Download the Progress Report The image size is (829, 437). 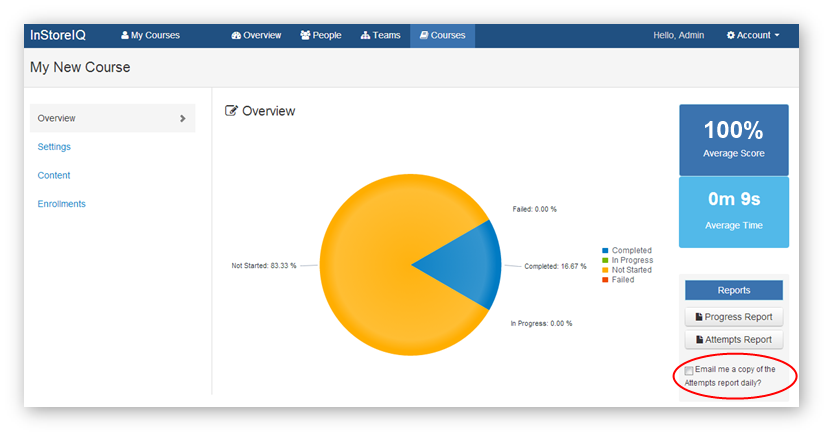click(733, 317)
